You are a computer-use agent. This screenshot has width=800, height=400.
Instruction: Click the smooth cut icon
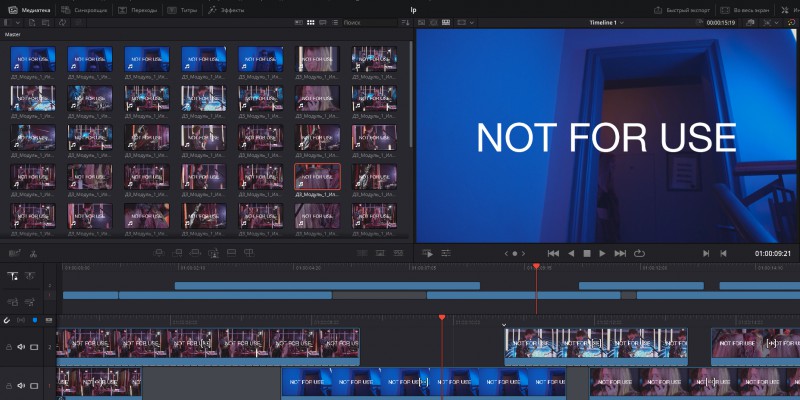click(x=398, y=253)
